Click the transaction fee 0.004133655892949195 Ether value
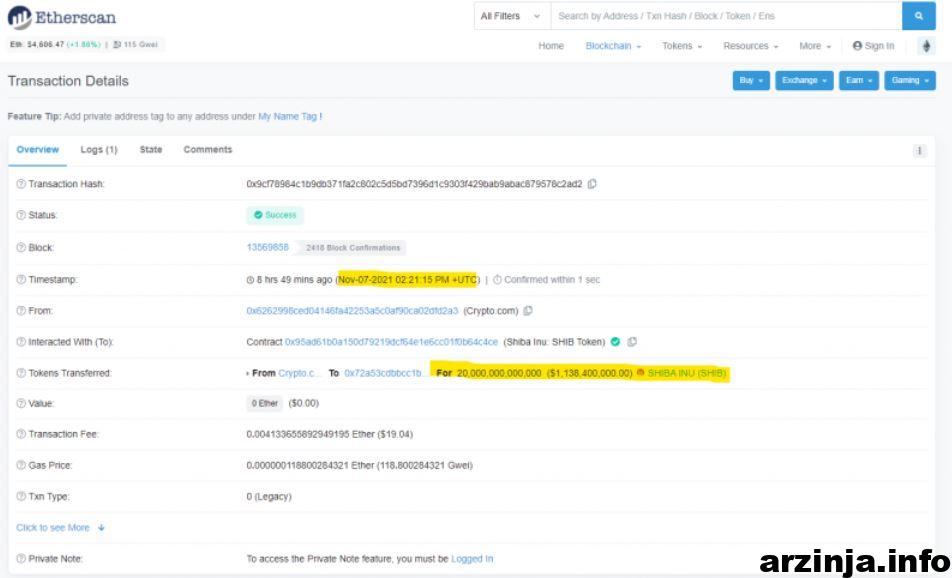The height and width of the screenshot is (578, 952). click(x=330, y=434)
